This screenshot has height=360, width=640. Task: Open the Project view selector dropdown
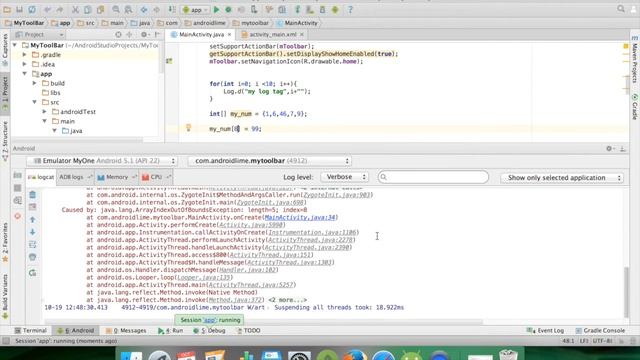(39, 35)
